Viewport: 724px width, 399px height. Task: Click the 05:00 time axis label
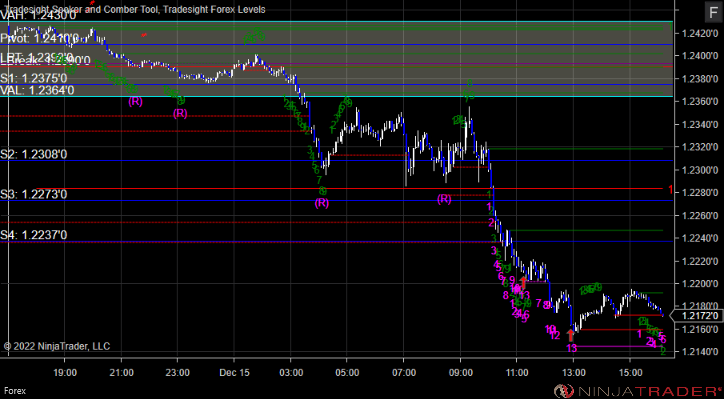(347, 372)
